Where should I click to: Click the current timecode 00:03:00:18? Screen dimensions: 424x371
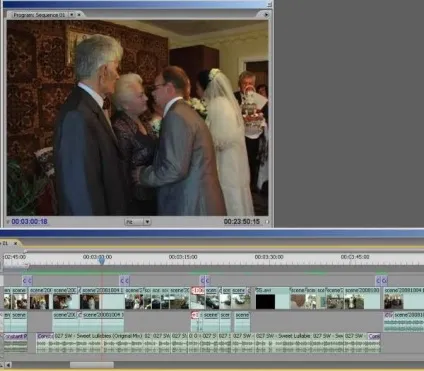29,222
